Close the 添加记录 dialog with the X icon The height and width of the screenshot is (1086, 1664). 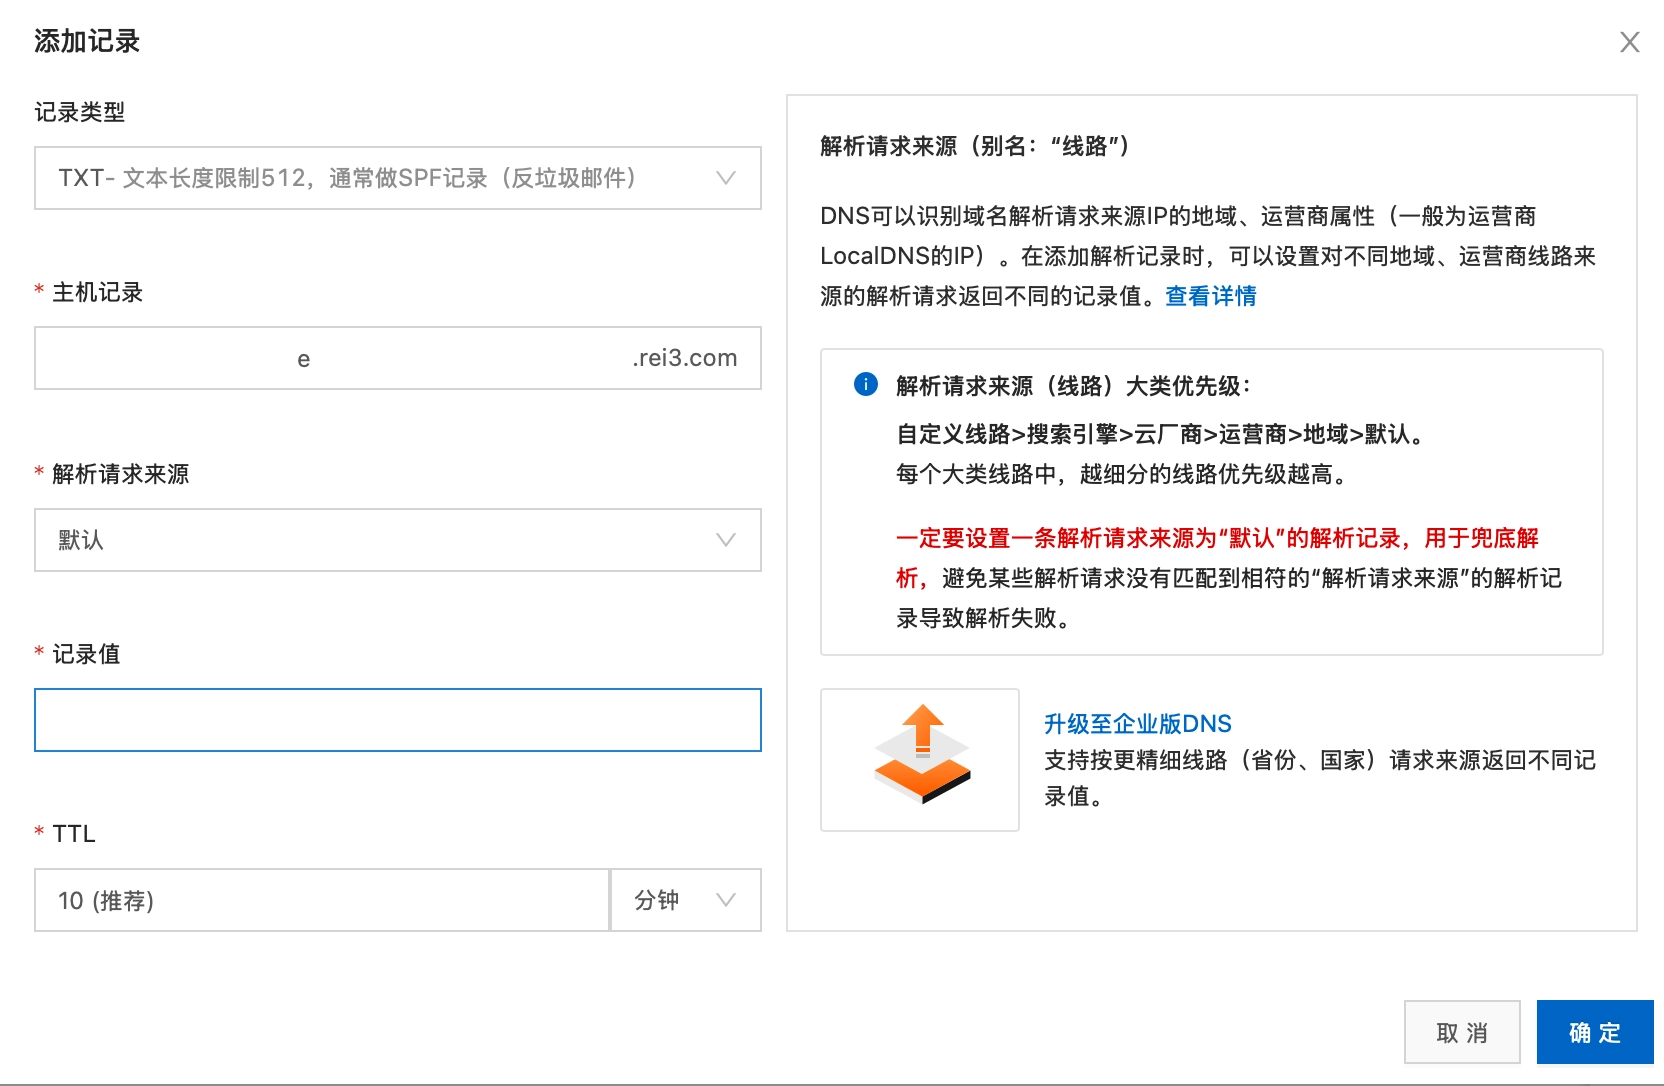coord(1629,42)
